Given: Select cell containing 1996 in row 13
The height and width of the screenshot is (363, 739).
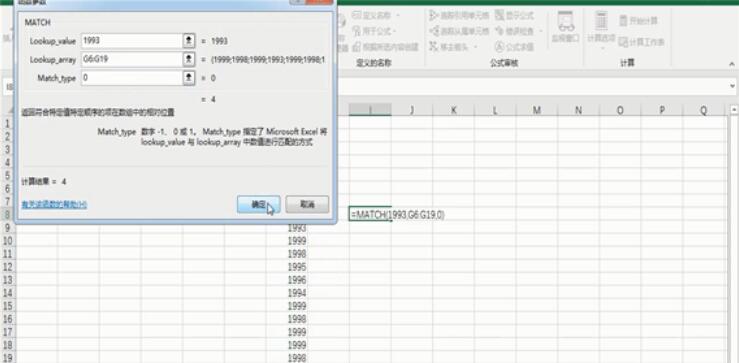Looking at the screenshot, I should [x=287, y=280].
